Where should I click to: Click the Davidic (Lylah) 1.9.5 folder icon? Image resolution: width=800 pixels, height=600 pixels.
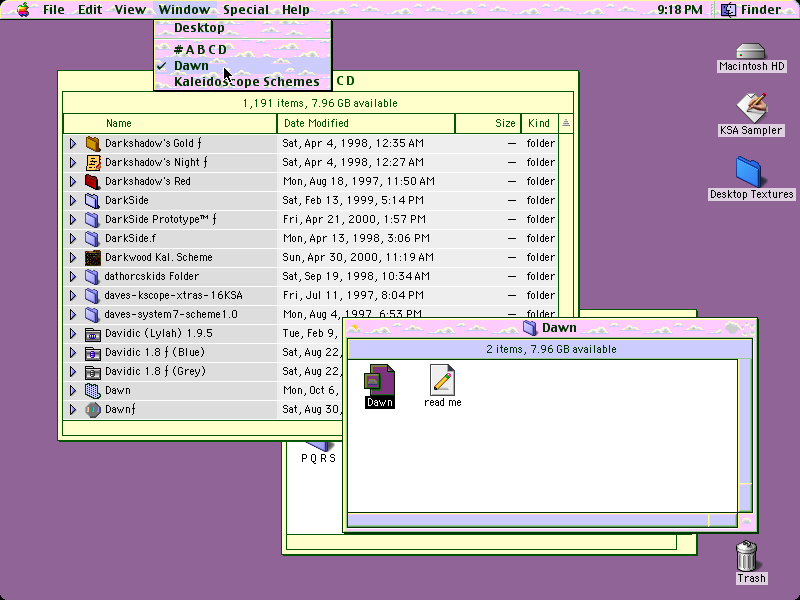coord(92,334)
